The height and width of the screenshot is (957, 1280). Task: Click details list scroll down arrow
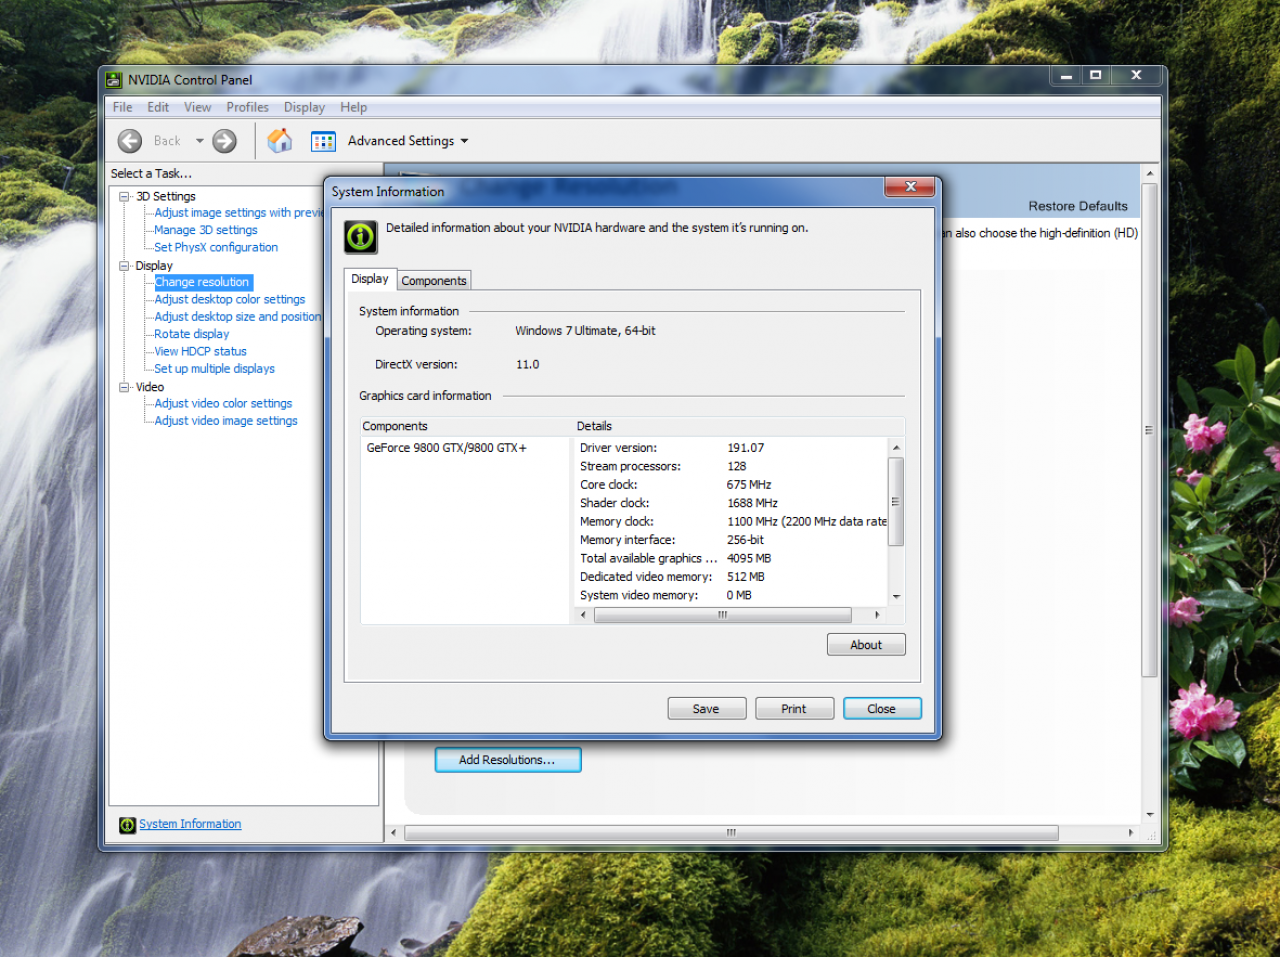896,597
